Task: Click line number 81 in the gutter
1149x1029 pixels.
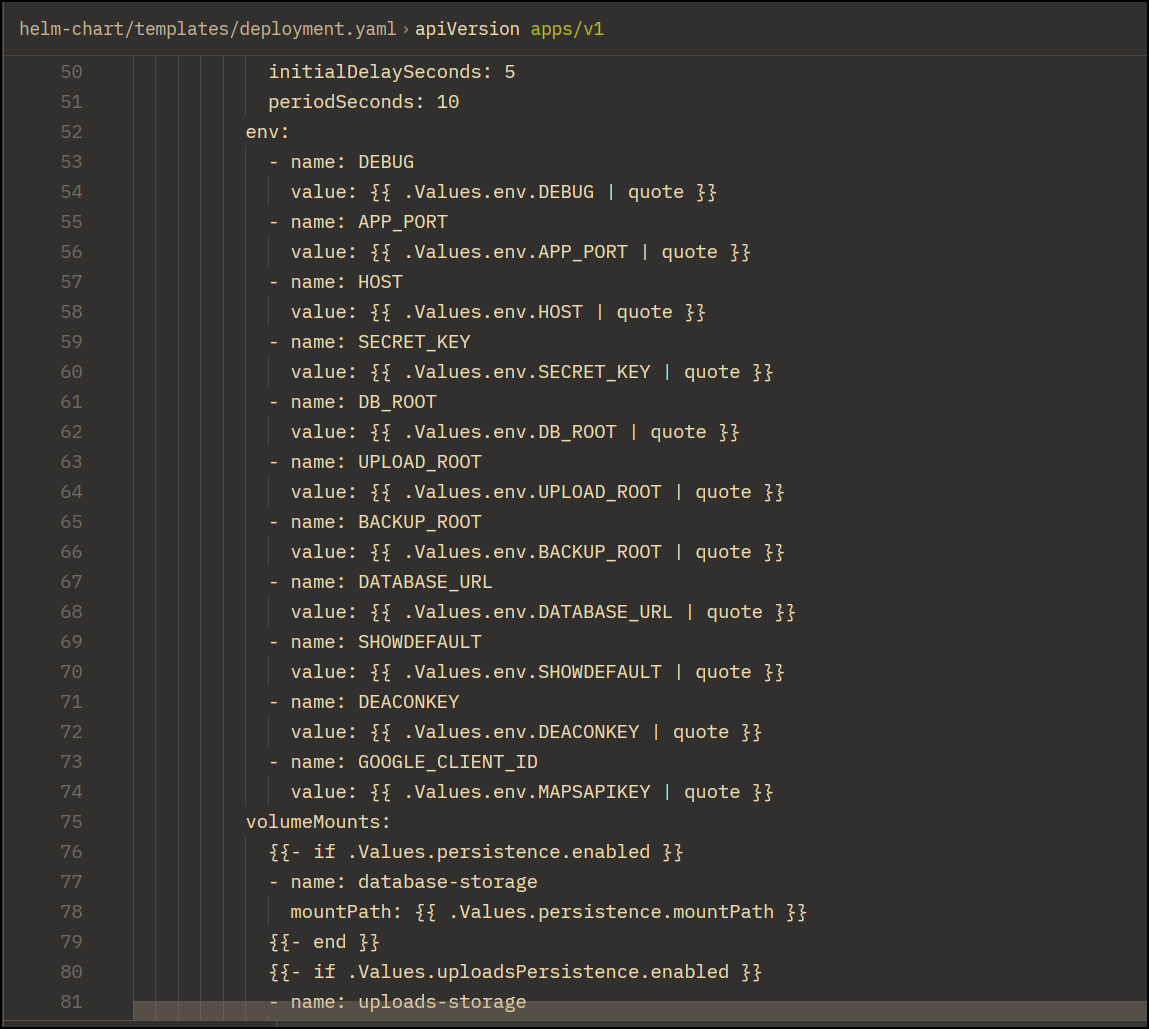Action: [x=71, y=1002]
